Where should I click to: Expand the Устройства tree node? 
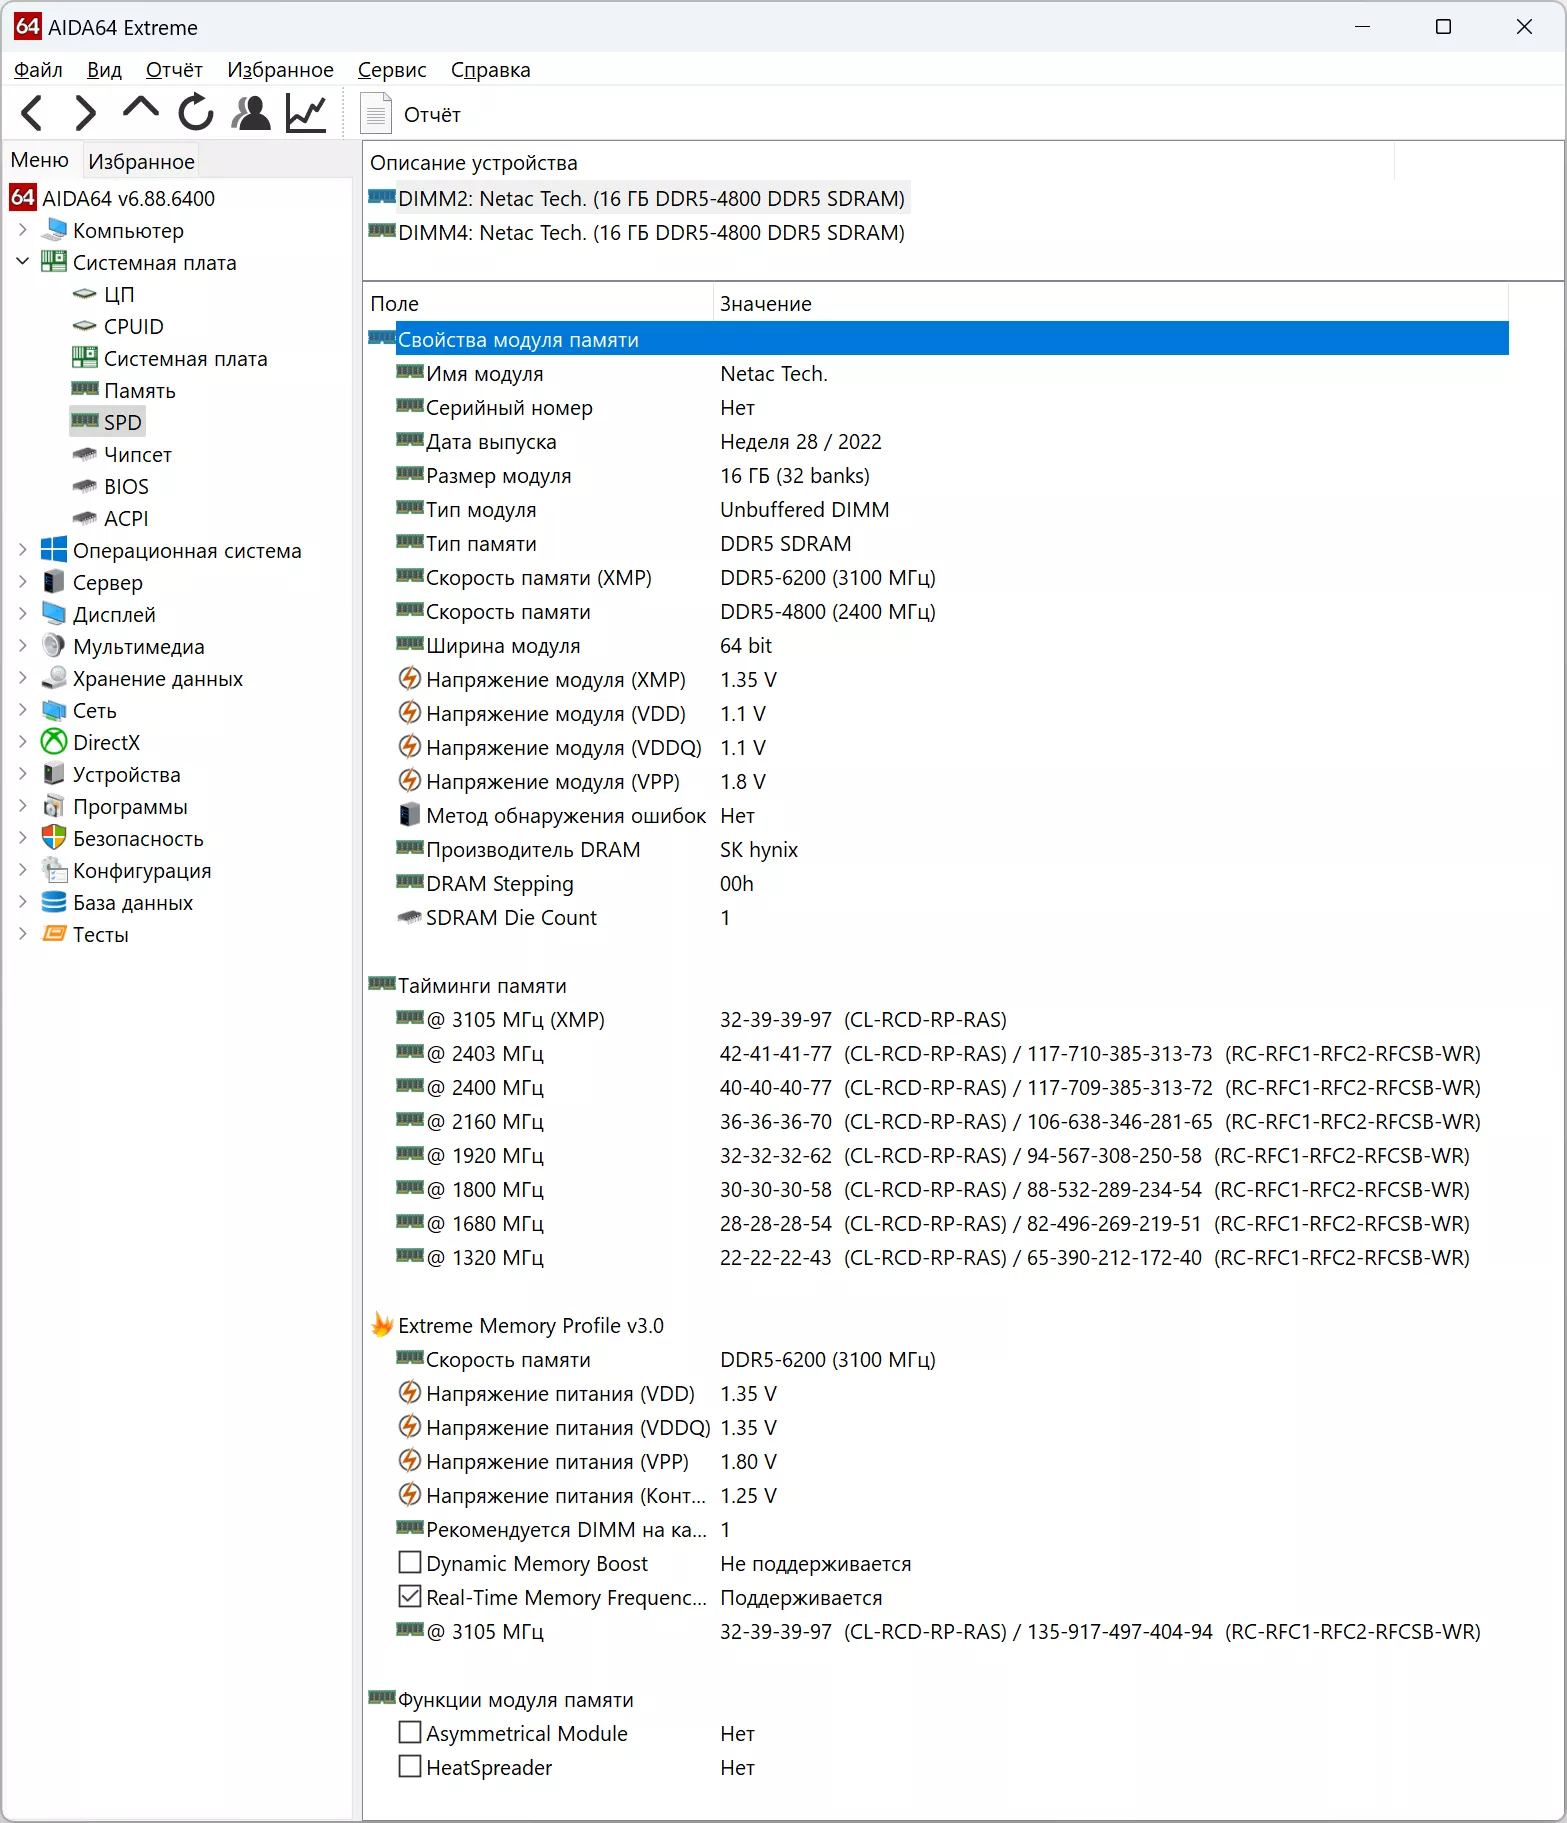tap(23, 774)
